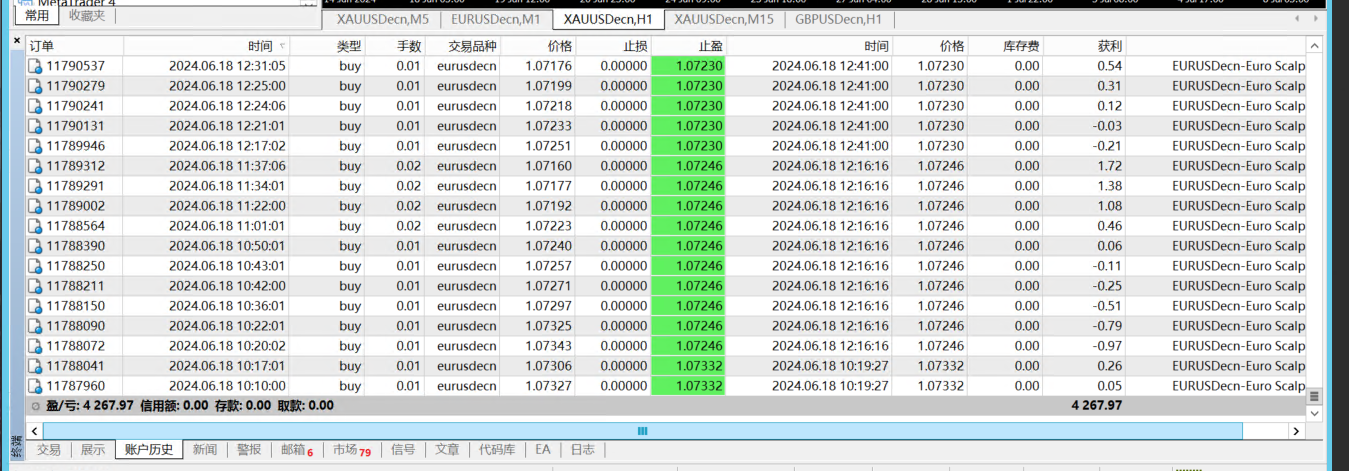The height and width of the screenshot is (471, 1349).
Task: Switch to the 信号 terminal tab
Action: pos(403,450)
